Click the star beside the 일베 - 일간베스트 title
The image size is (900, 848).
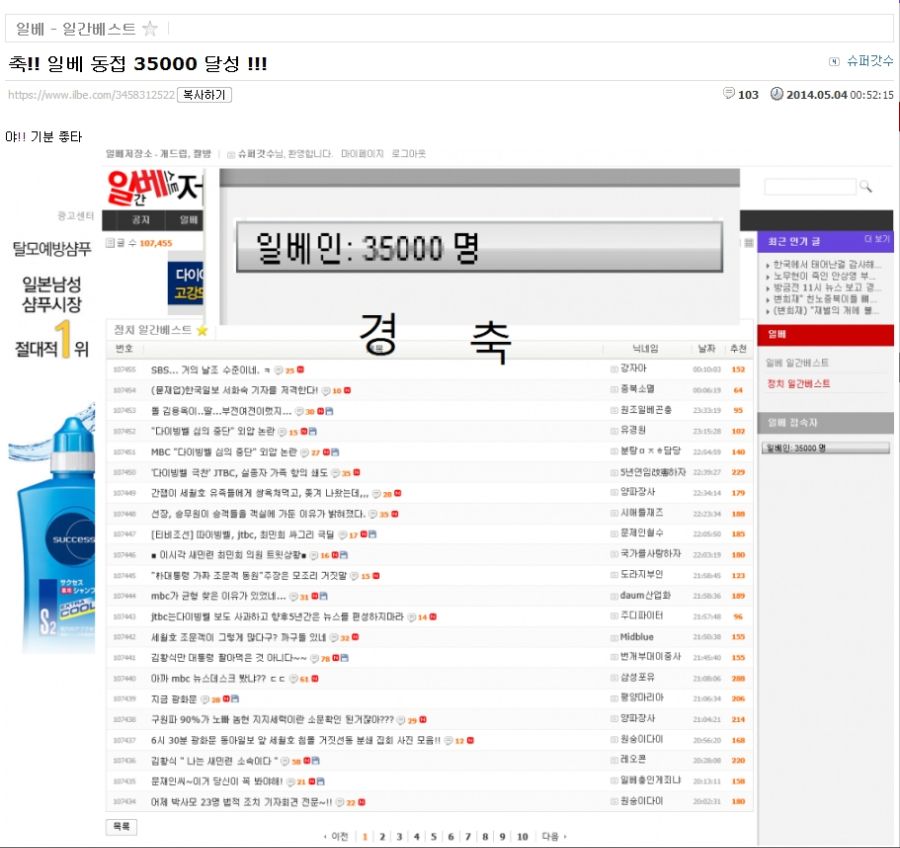(x=148, y=30)
